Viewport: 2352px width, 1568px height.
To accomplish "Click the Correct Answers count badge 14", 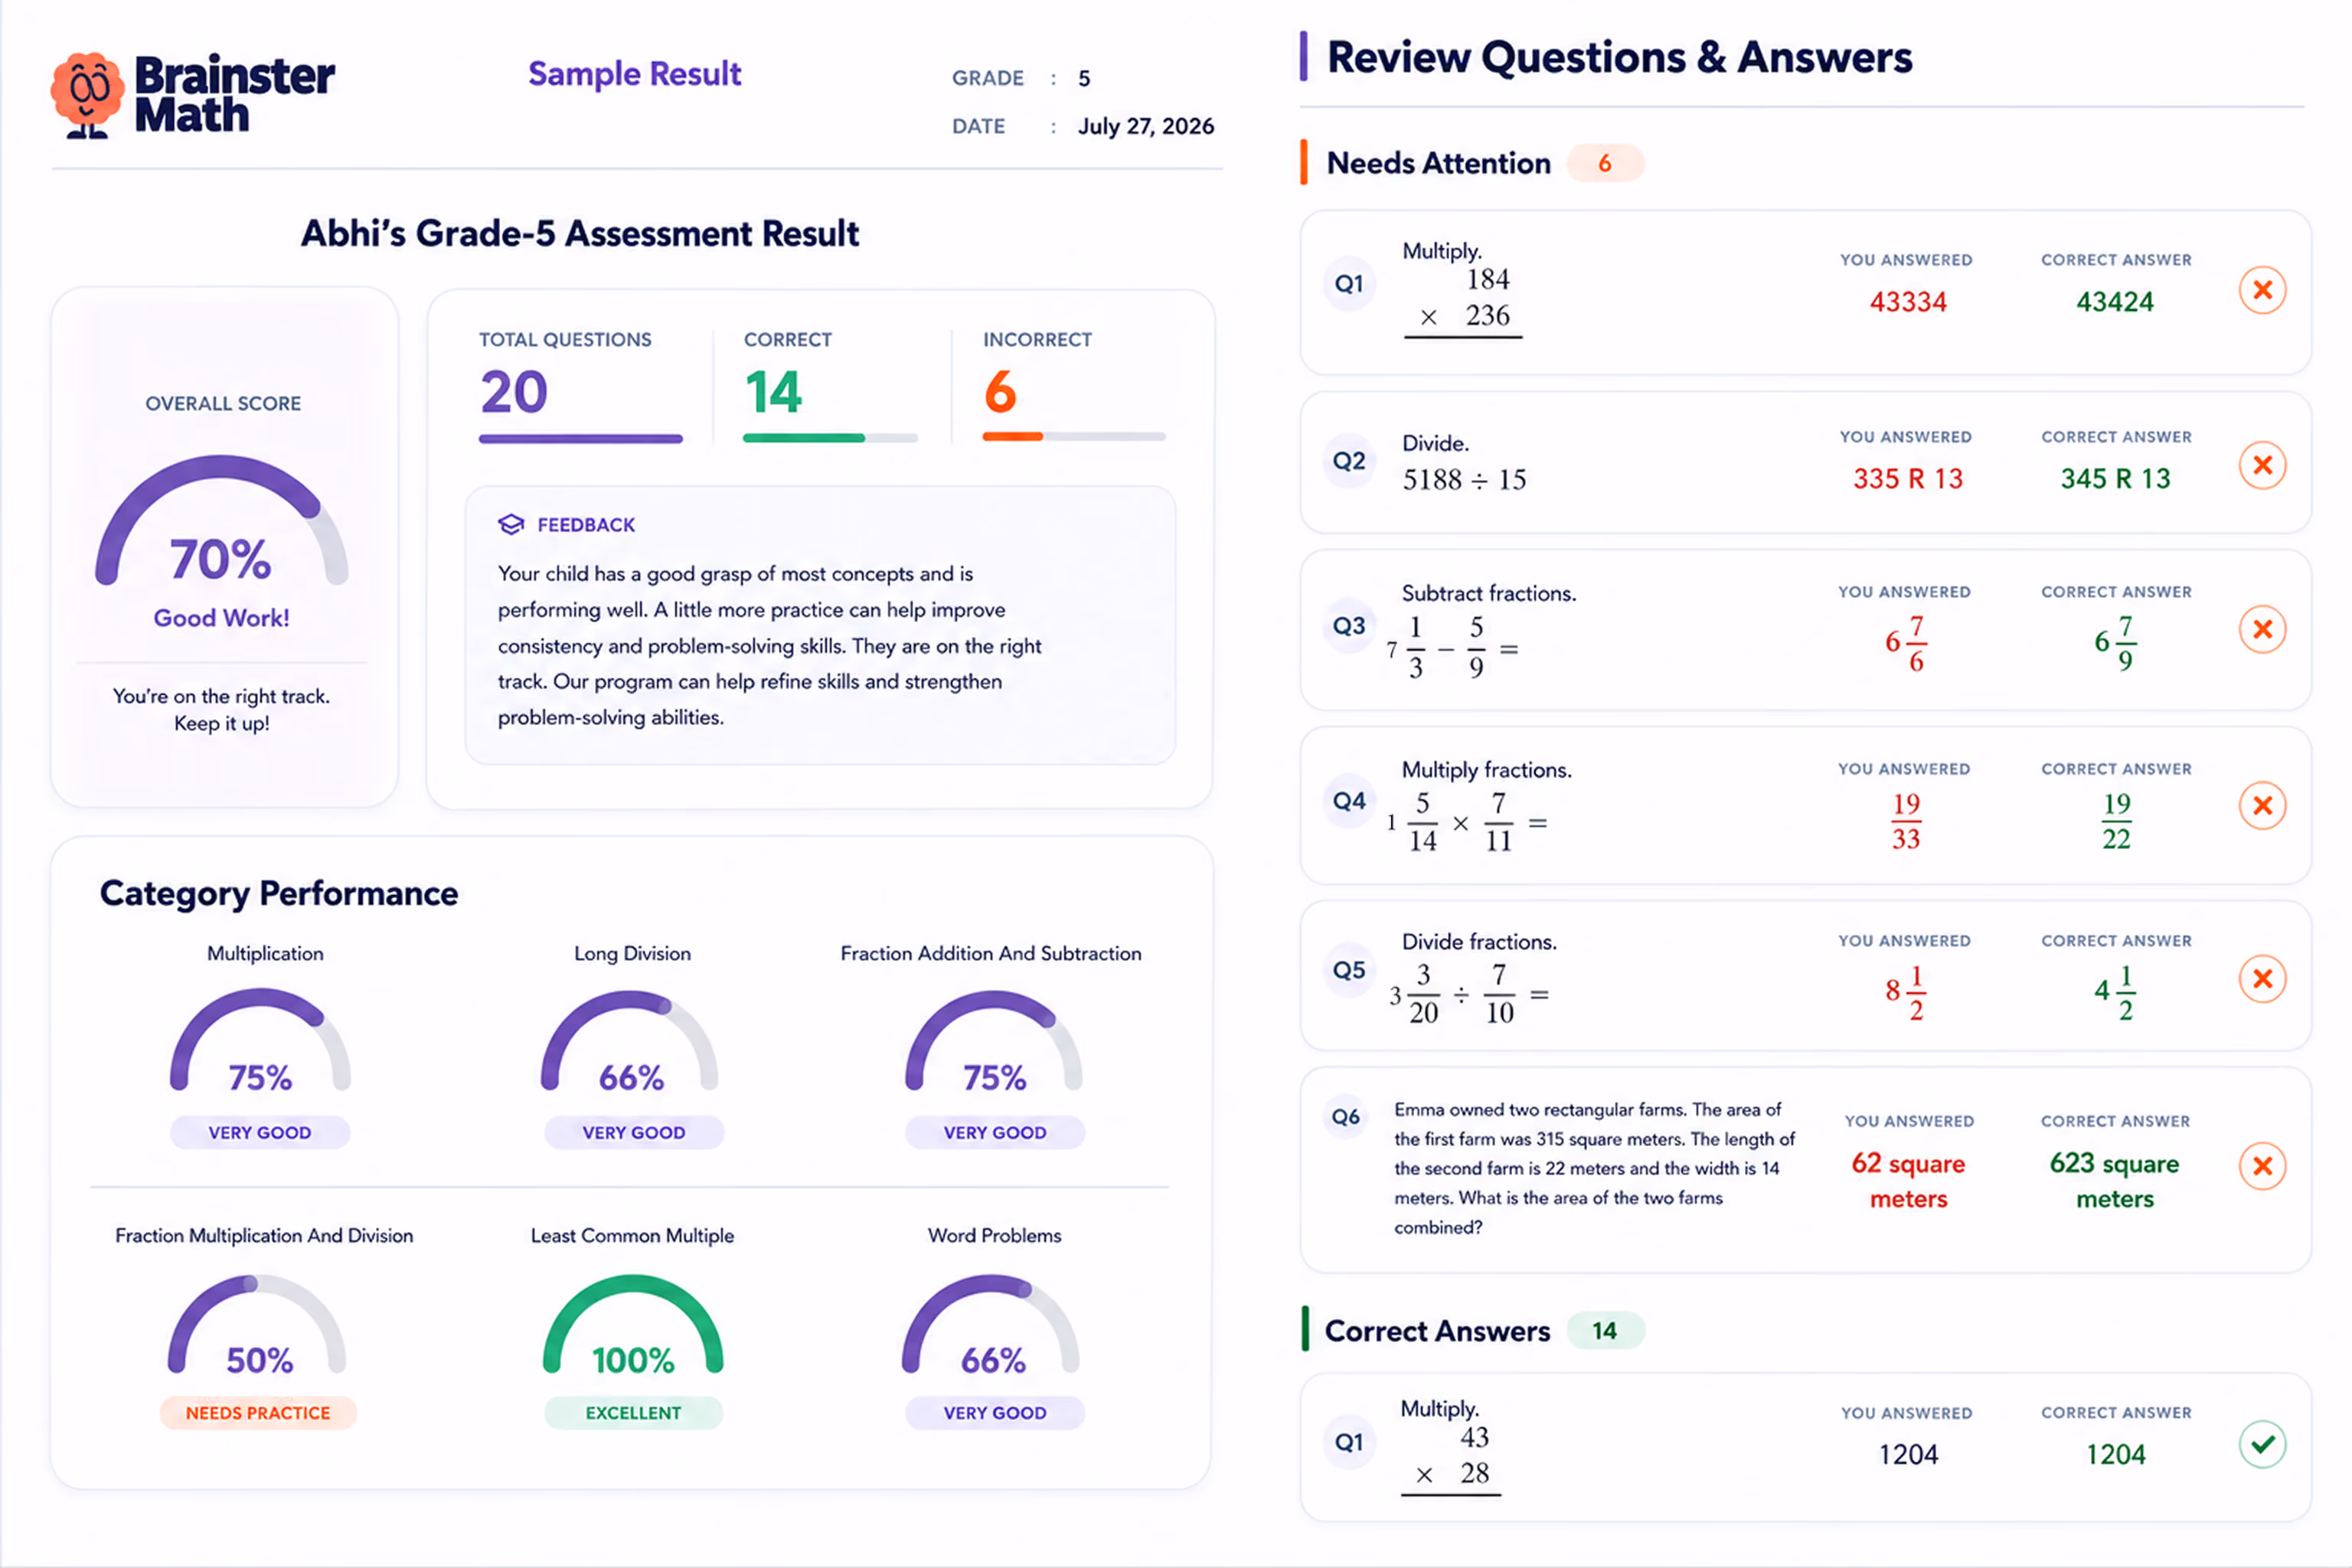I will pos(1605,1331).
